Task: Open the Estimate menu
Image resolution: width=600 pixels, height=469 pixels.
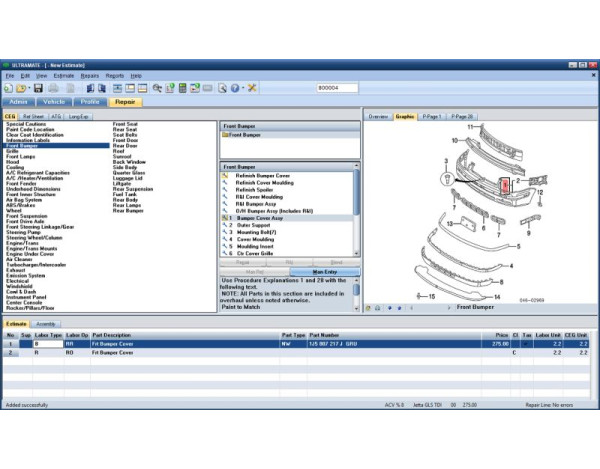Action: point(64,75)
